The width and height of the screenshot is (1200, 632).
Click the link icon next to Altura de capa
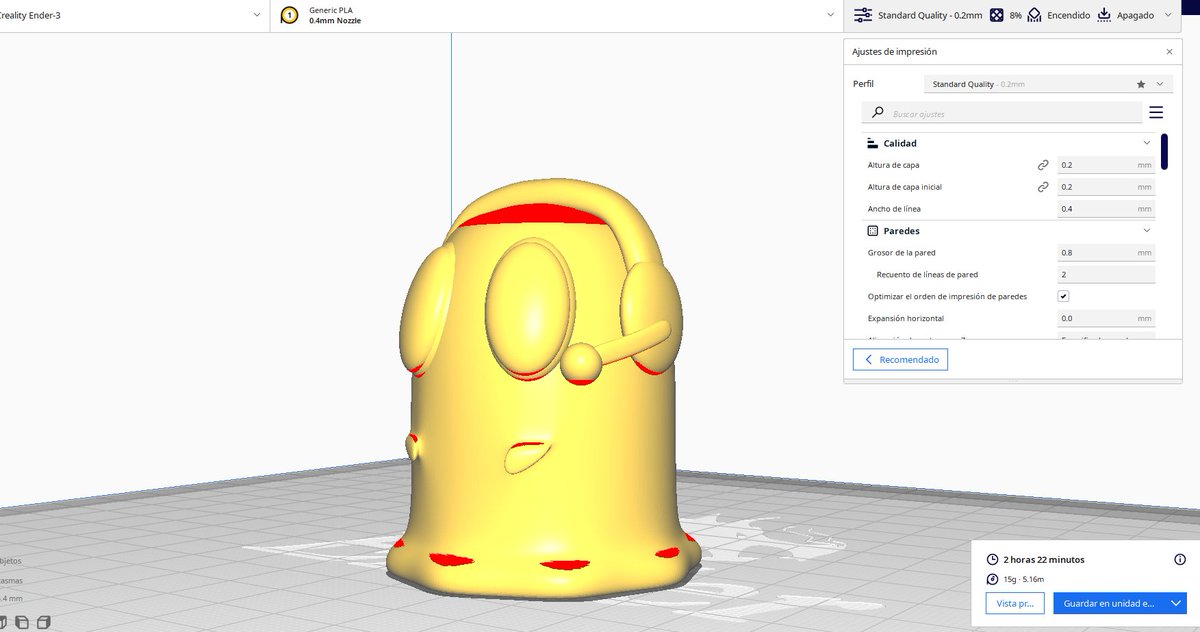[x=1043, y=164]
